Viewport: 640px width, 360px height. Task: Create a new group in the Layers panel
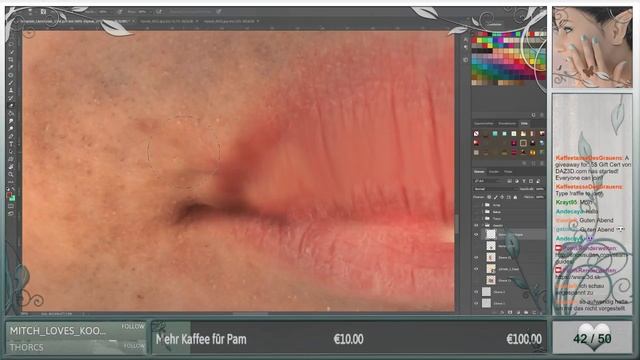[x=526, y=313]
